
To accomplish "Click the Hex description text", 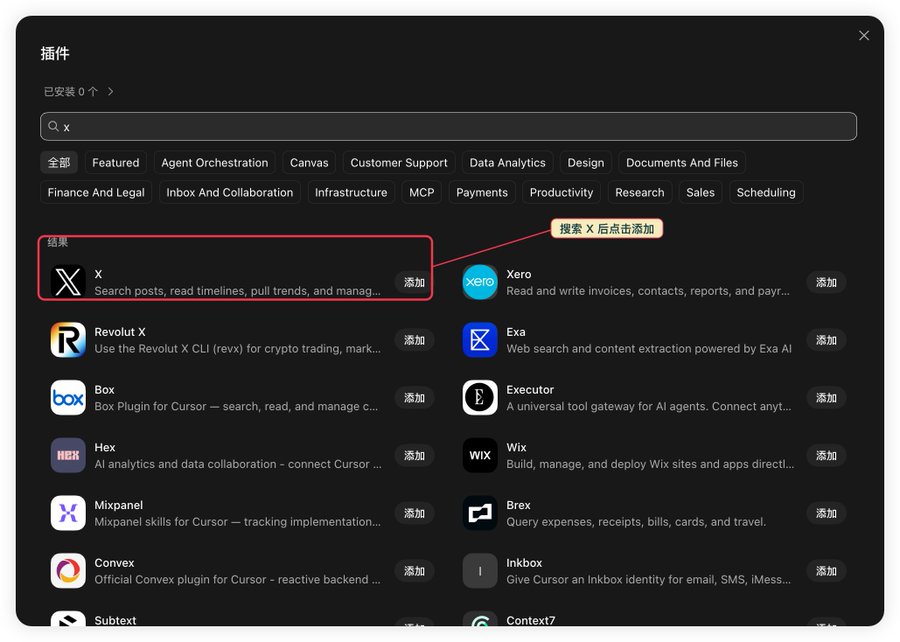I will 238,464.
